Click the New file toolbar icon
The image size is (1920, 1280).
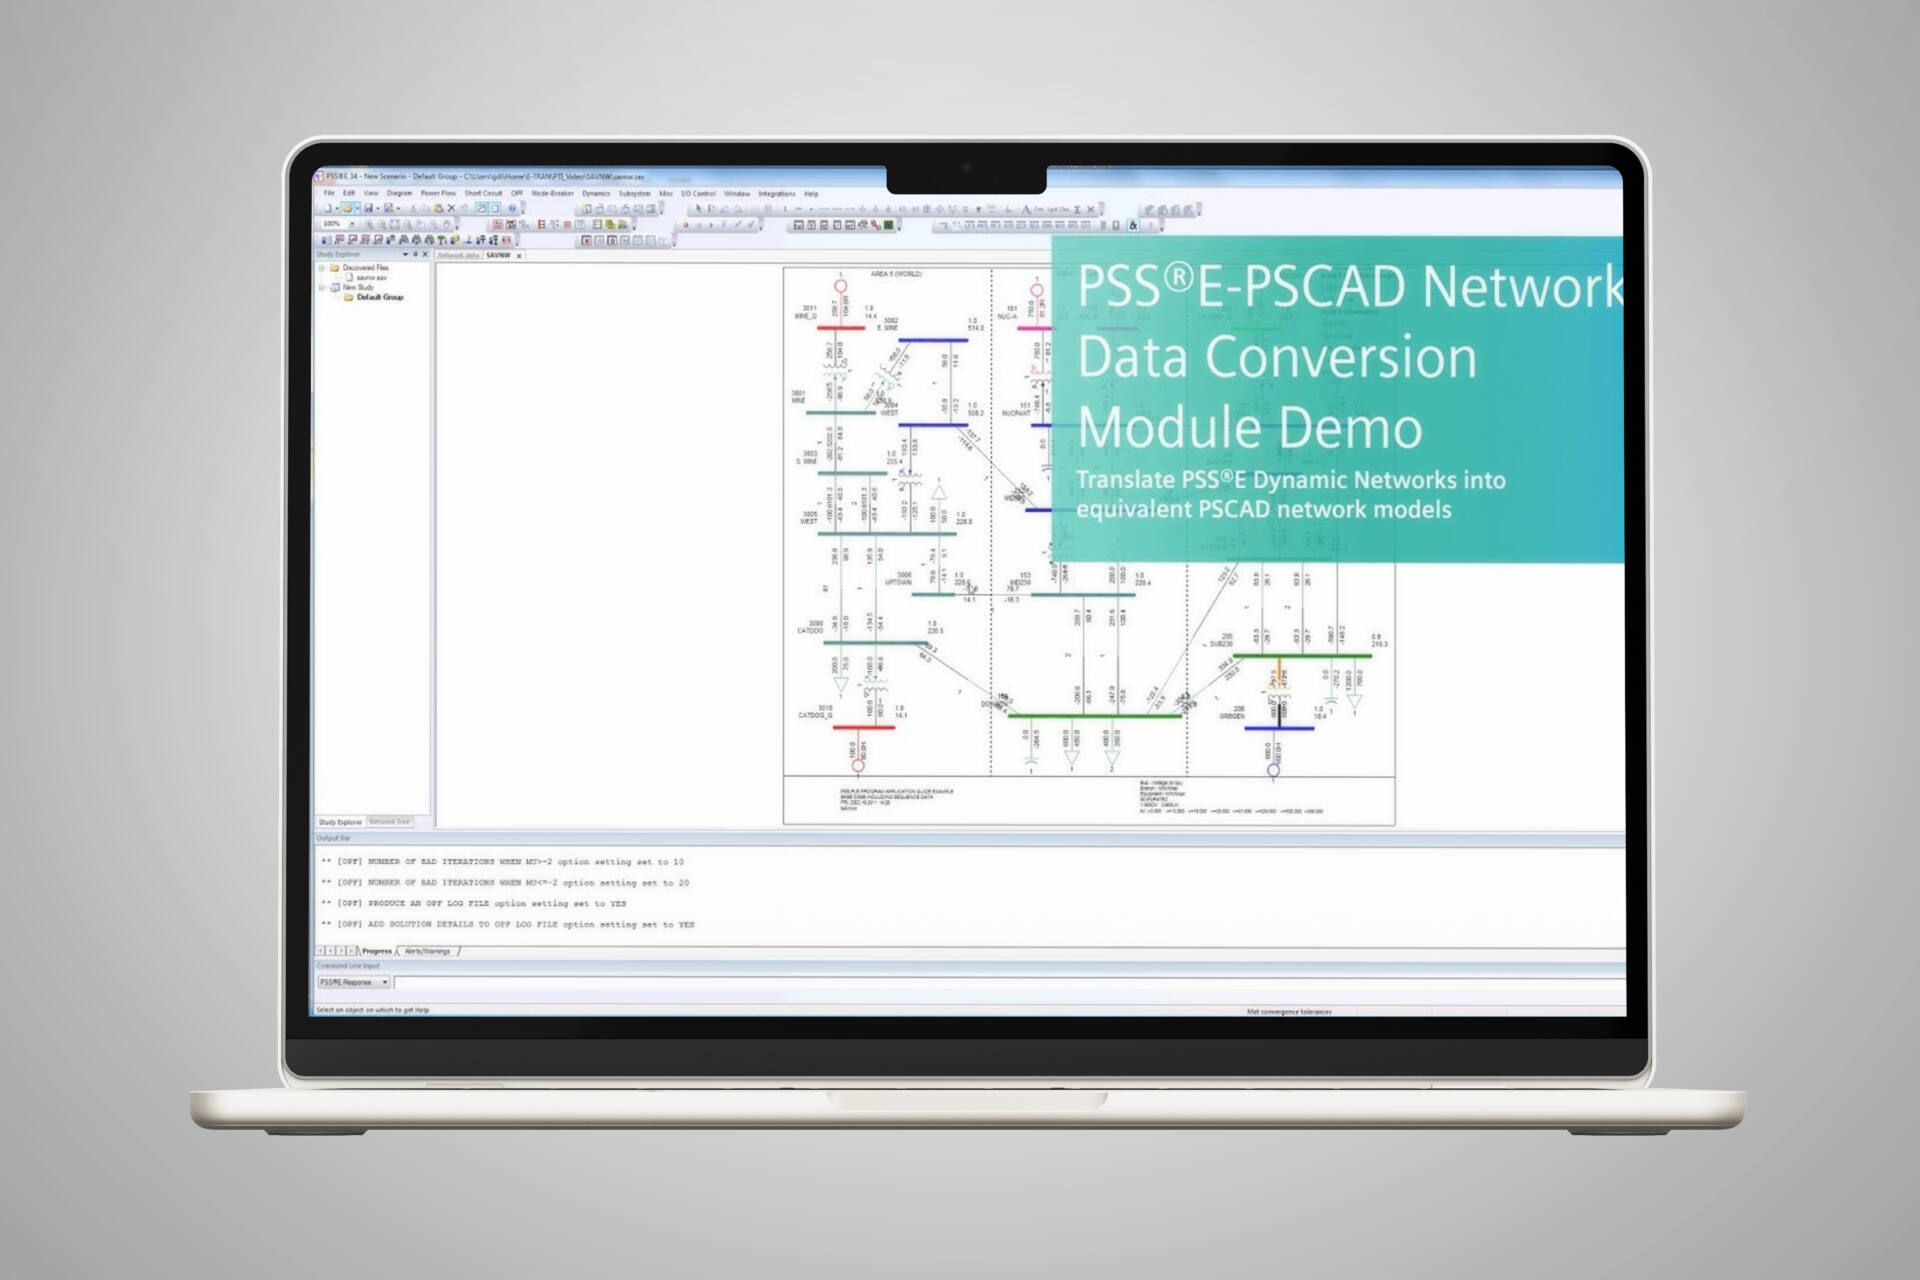(327, 208)
